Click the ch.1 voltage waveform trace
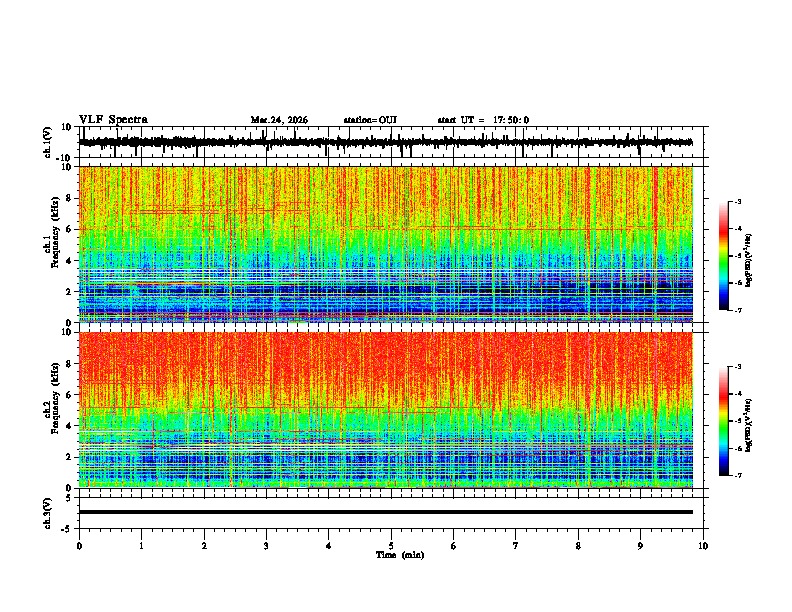The width and height of the screenshot is (792, 612). [x=385, y=142]
